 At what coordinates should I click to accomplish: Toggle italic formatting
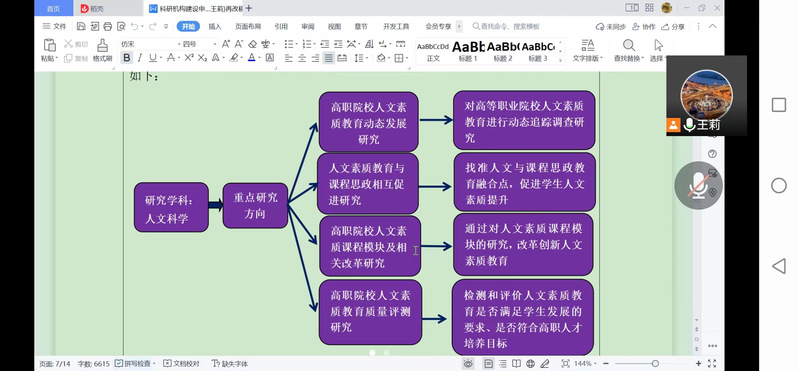(139, 58)
